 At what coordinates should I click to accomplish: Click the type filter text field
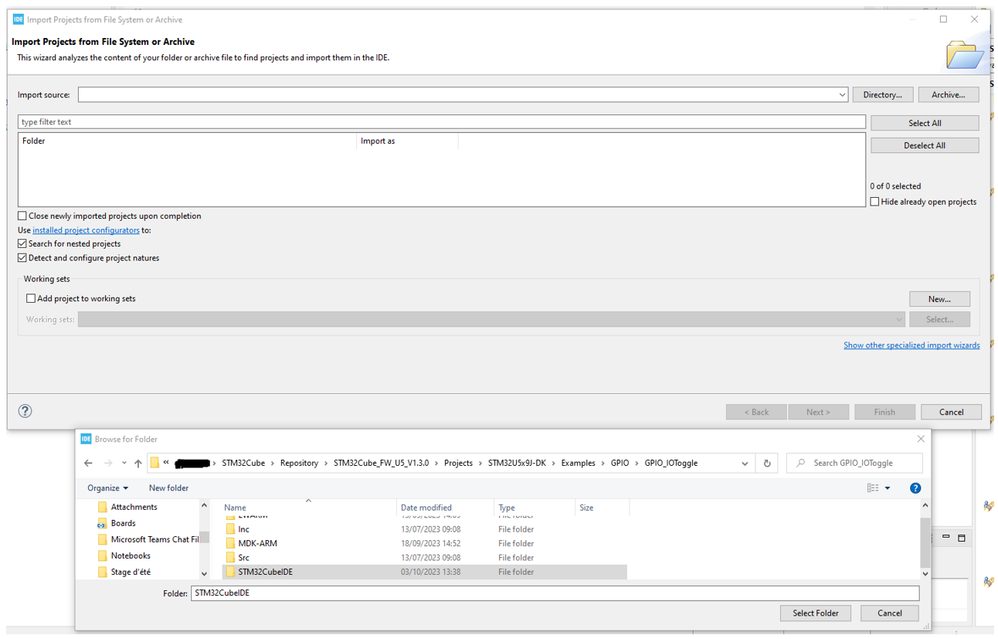(442, 122)
